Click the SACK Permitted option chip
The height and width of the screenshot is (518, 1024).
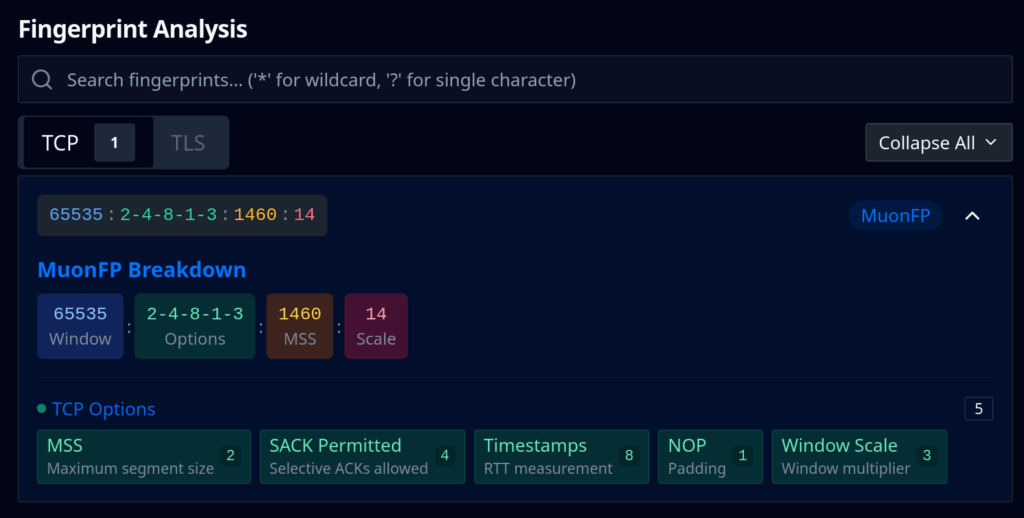point(361,456)
